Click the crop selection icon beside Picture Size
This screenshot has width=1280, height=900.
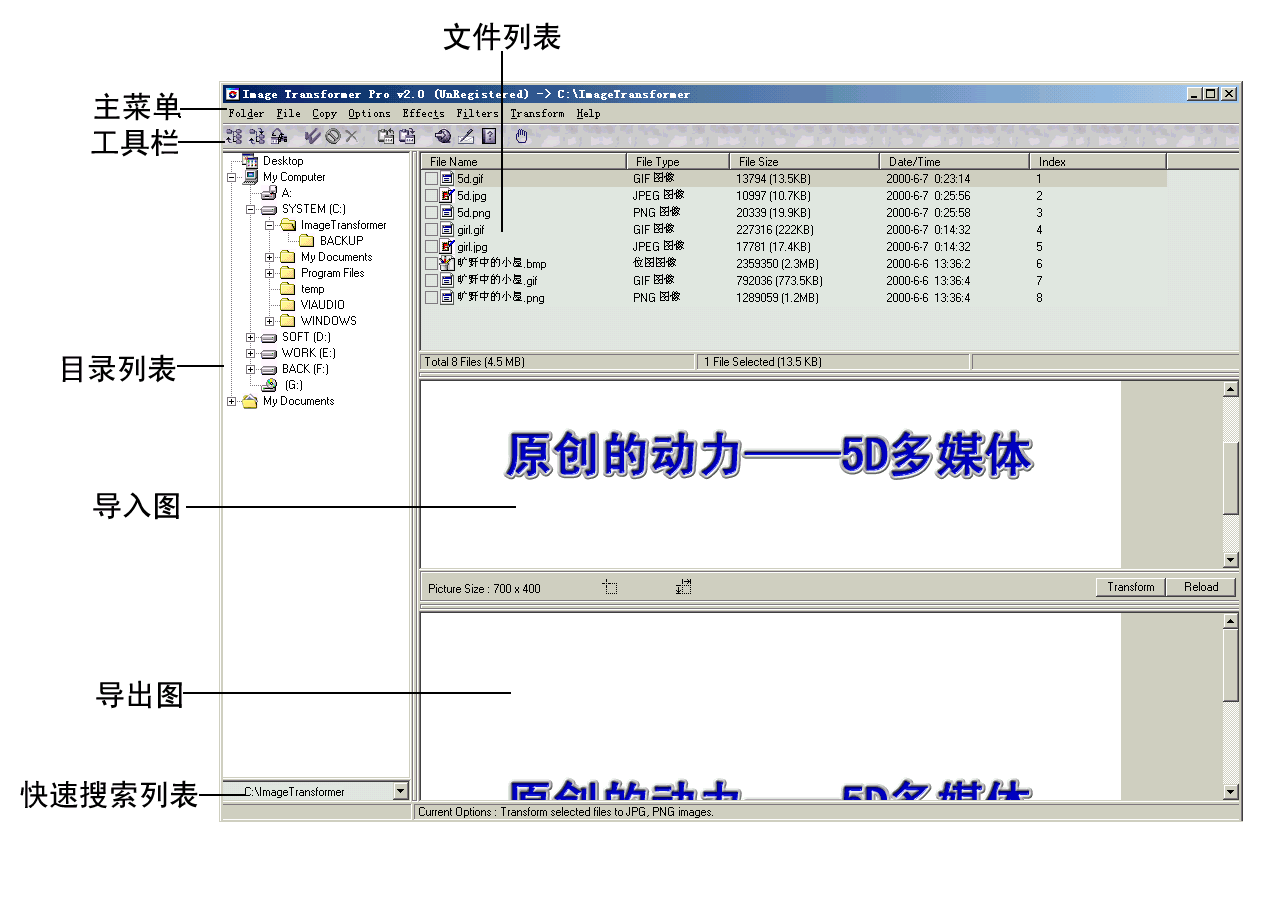pos(610,588)
